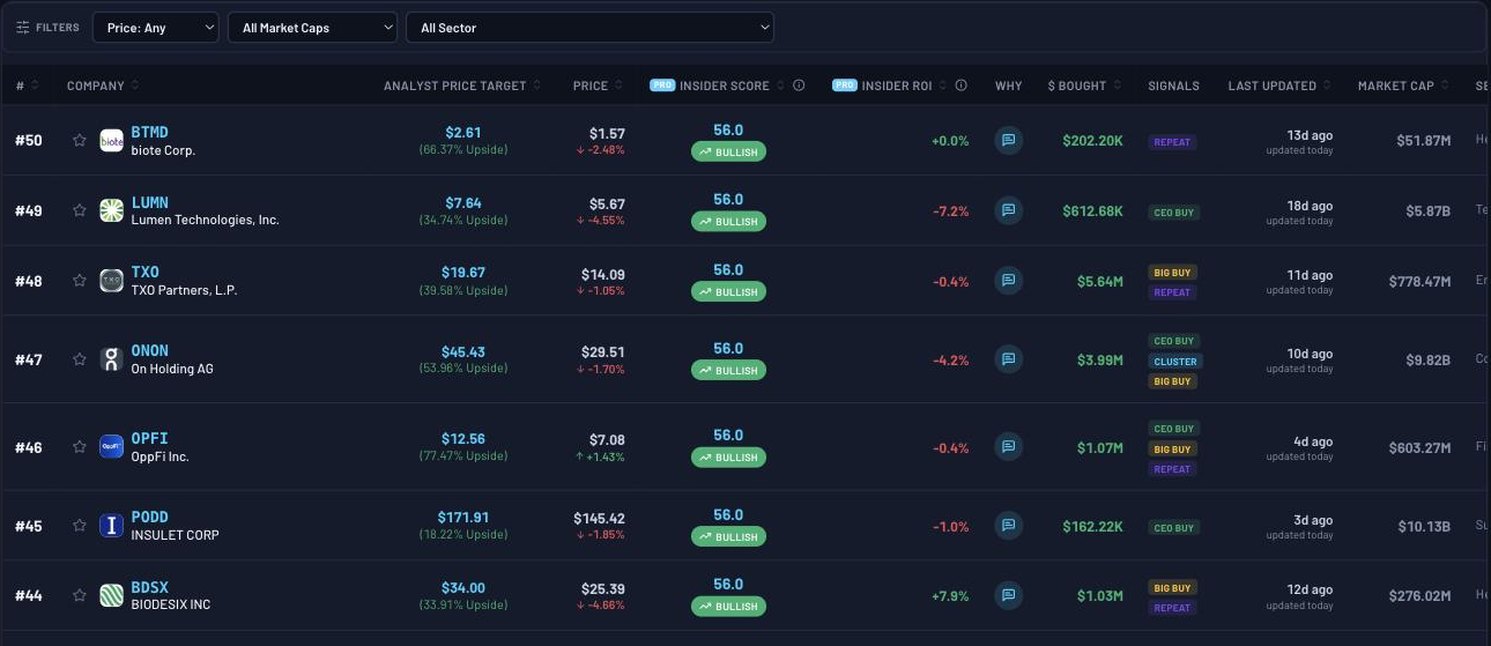Star BTMD as a favorite
This screenshot has width=1491, height=646.
pyautogui.click(x=79, y=140)
